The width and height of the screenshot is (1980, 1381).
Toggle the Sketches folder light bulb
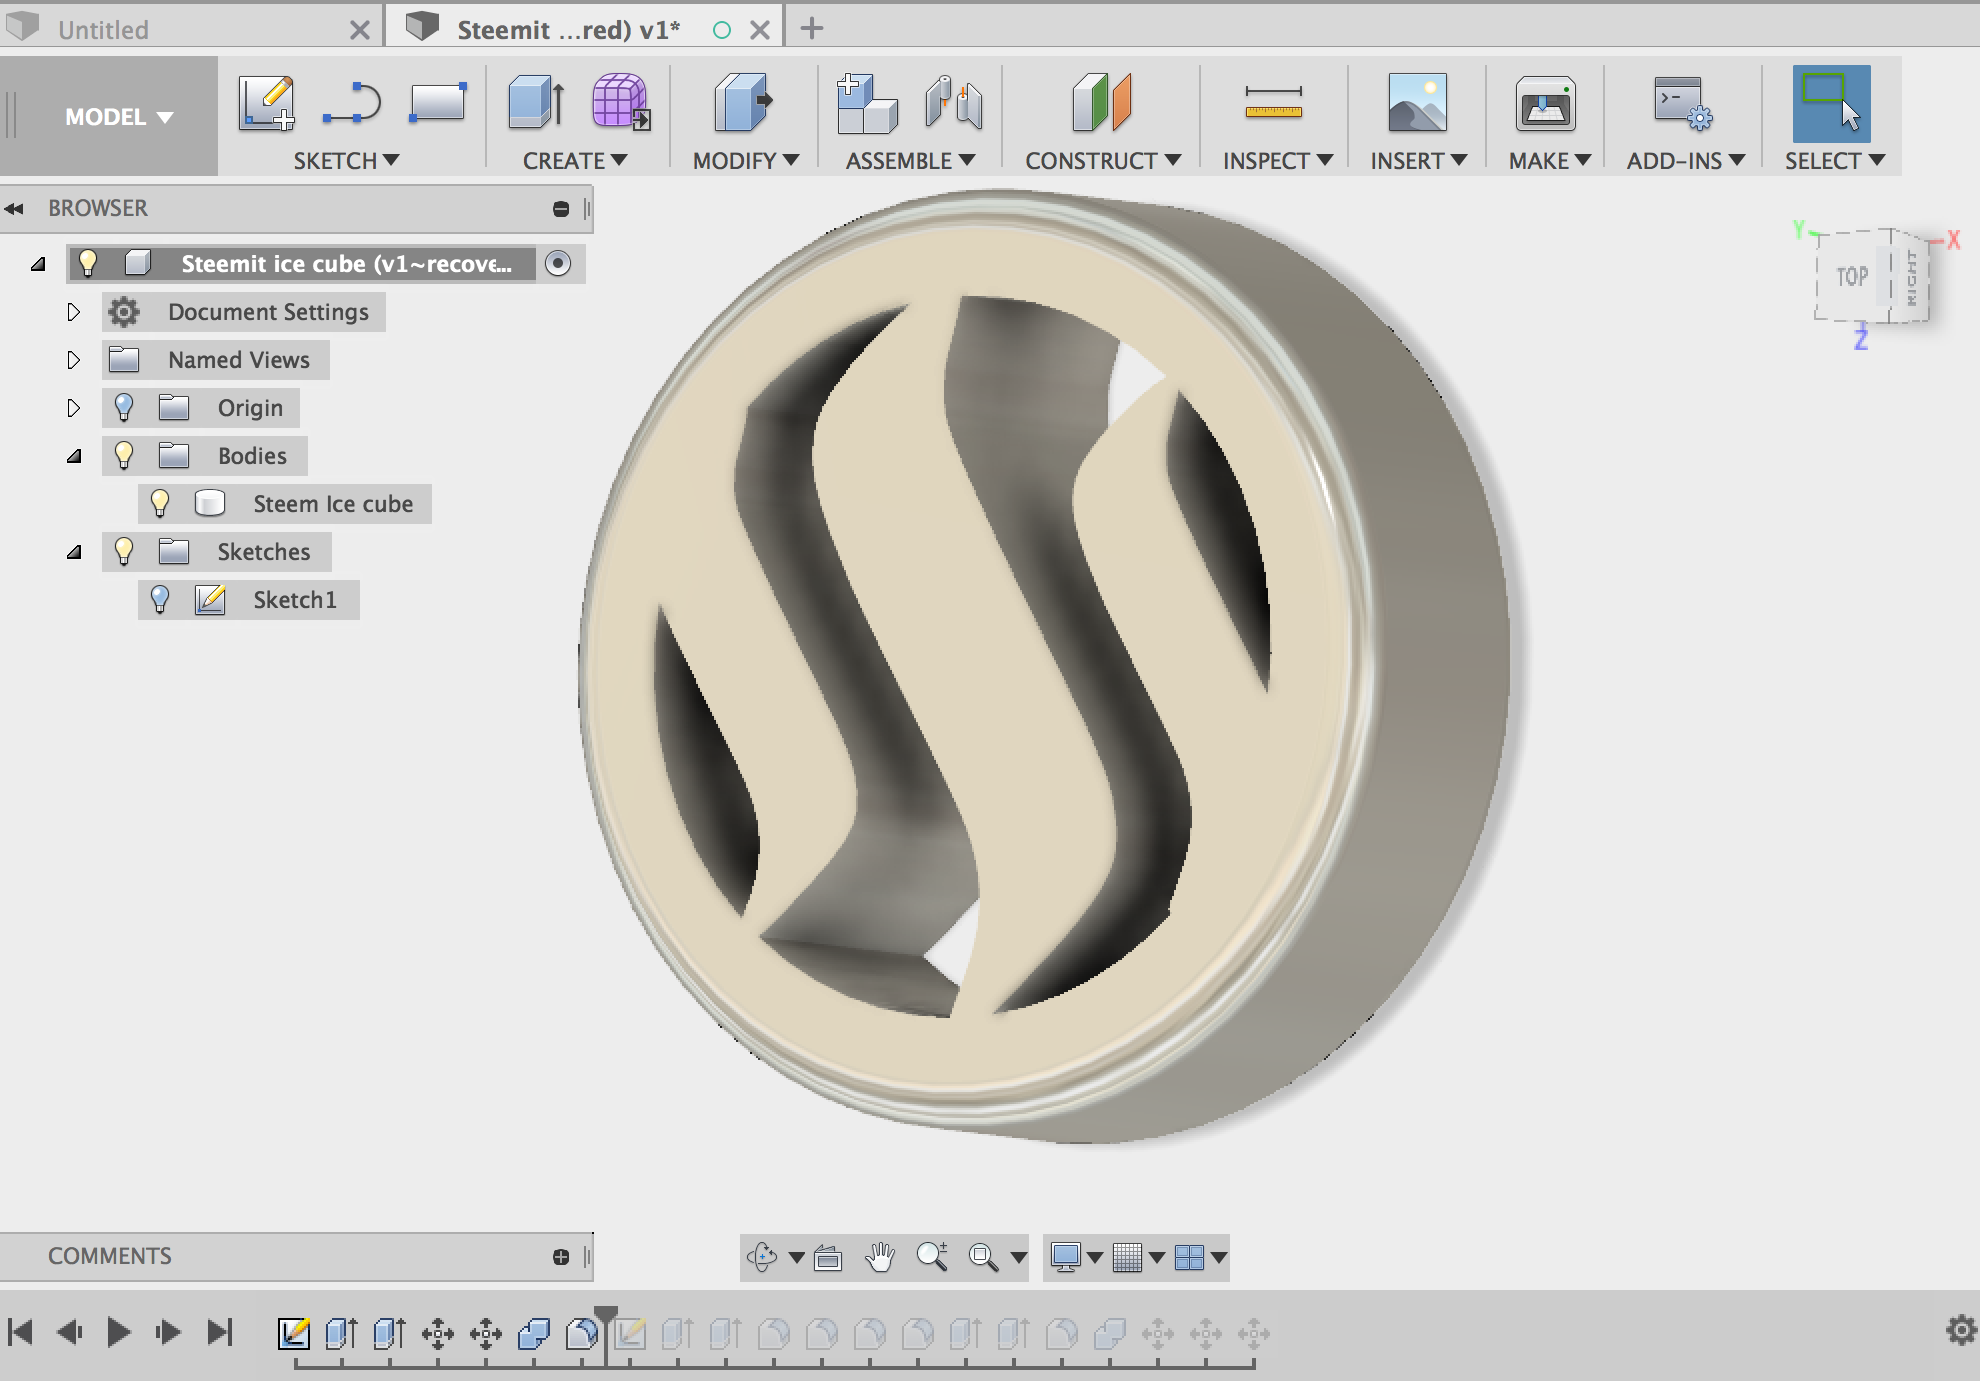(x=124, y=551)
